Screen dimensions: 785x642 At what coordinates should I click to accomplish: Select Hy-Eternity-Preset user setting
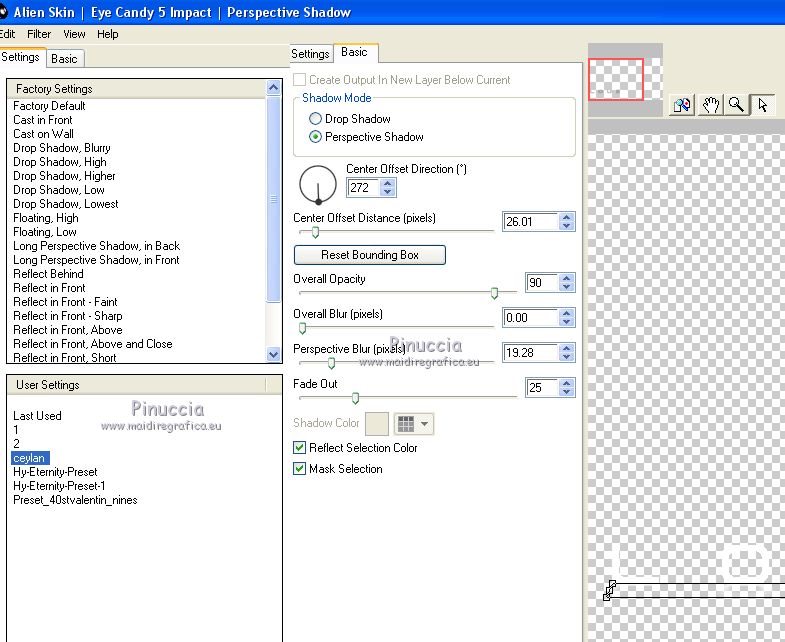coord(55,472)
